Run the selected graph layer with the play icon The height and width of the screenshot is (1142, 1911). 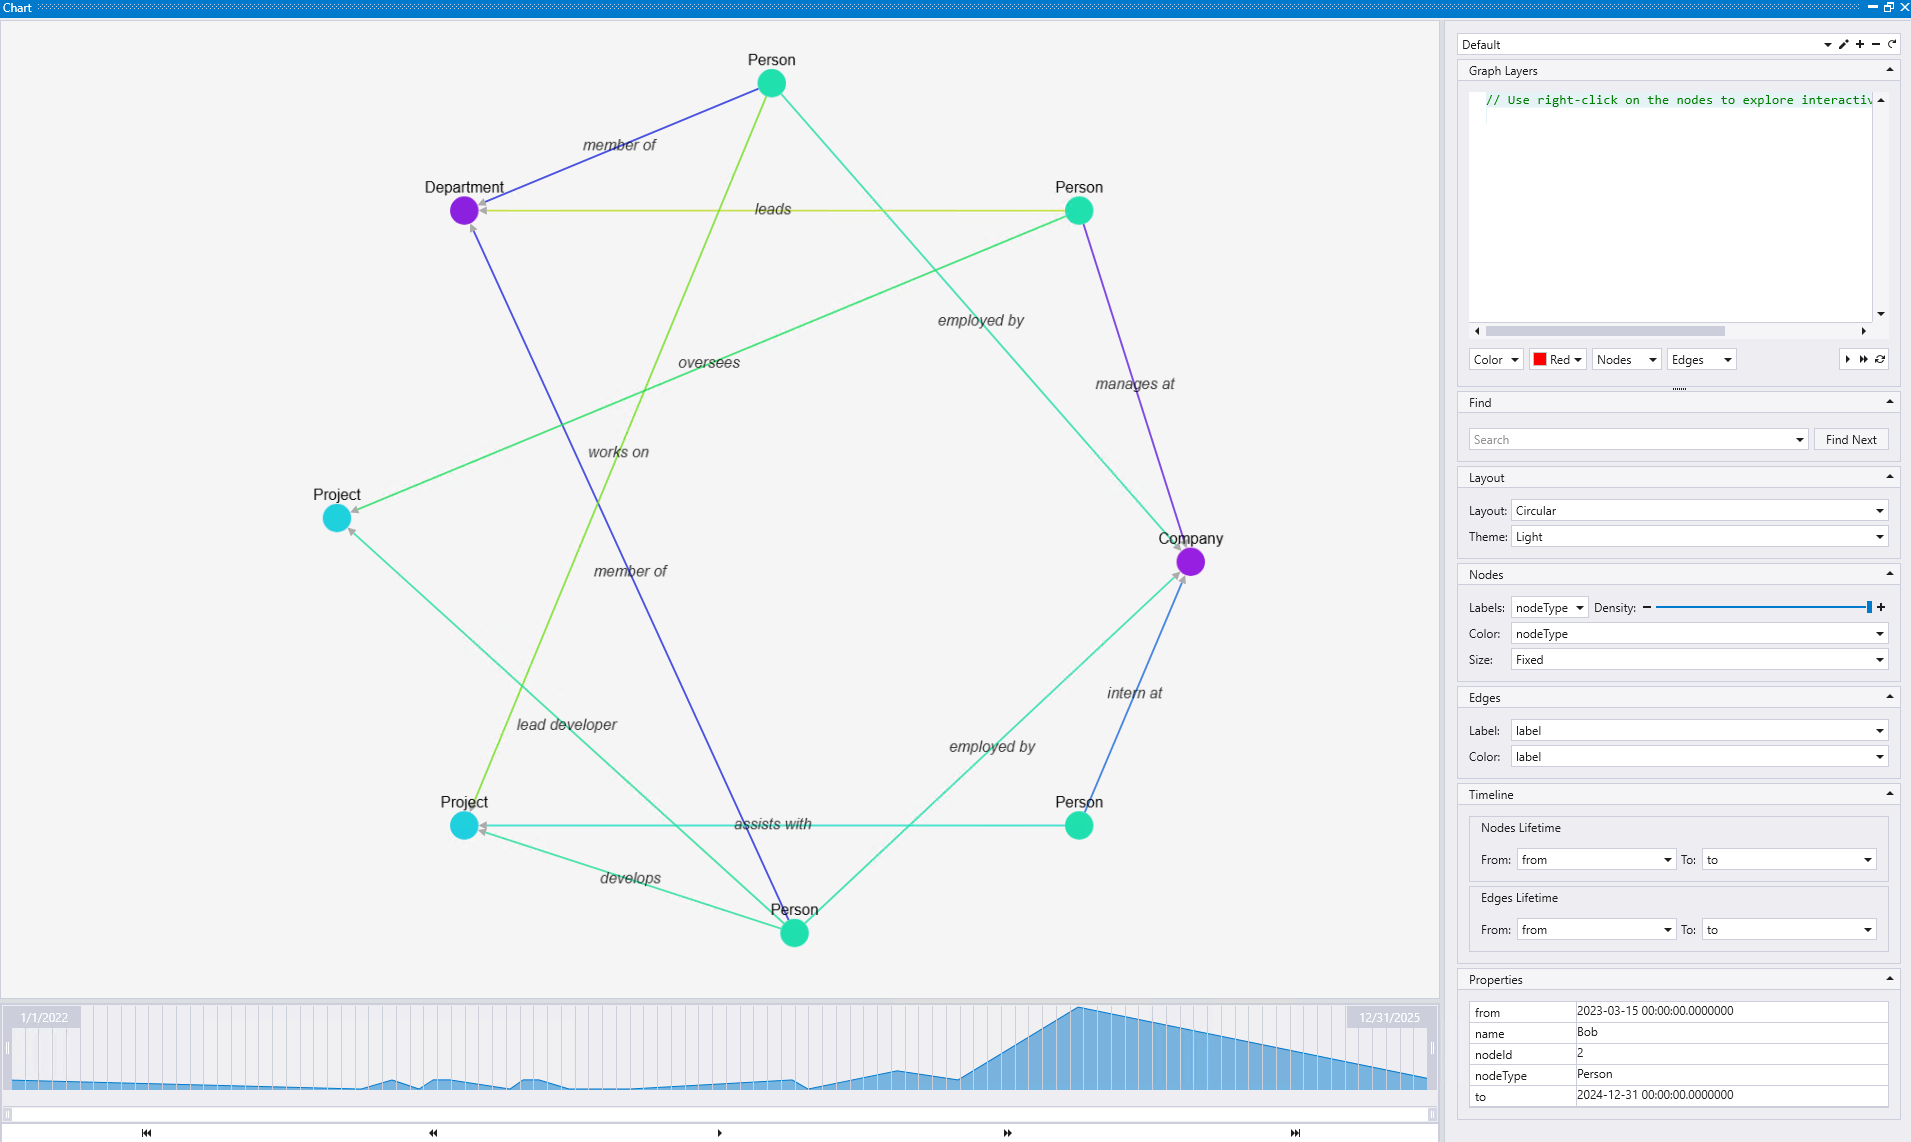pyautogui.click(x=1846, y=359)
